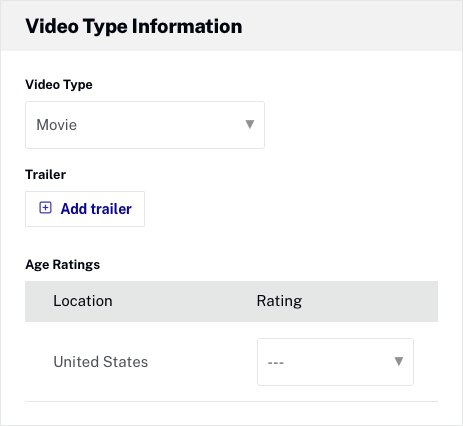The image size is (463, 426).
Task: Click the arrow in Video Type dropdown
Action: pyautogui.click(x=250, y=124)
